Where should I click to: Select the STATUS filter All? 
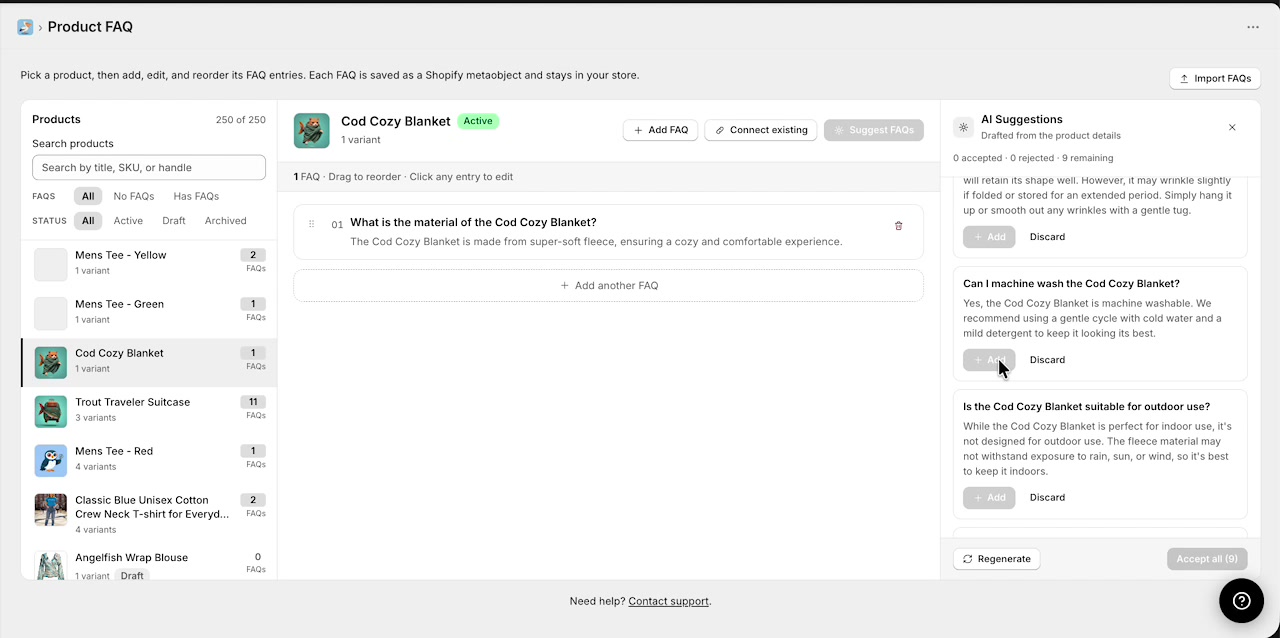[x=88, y=221]
